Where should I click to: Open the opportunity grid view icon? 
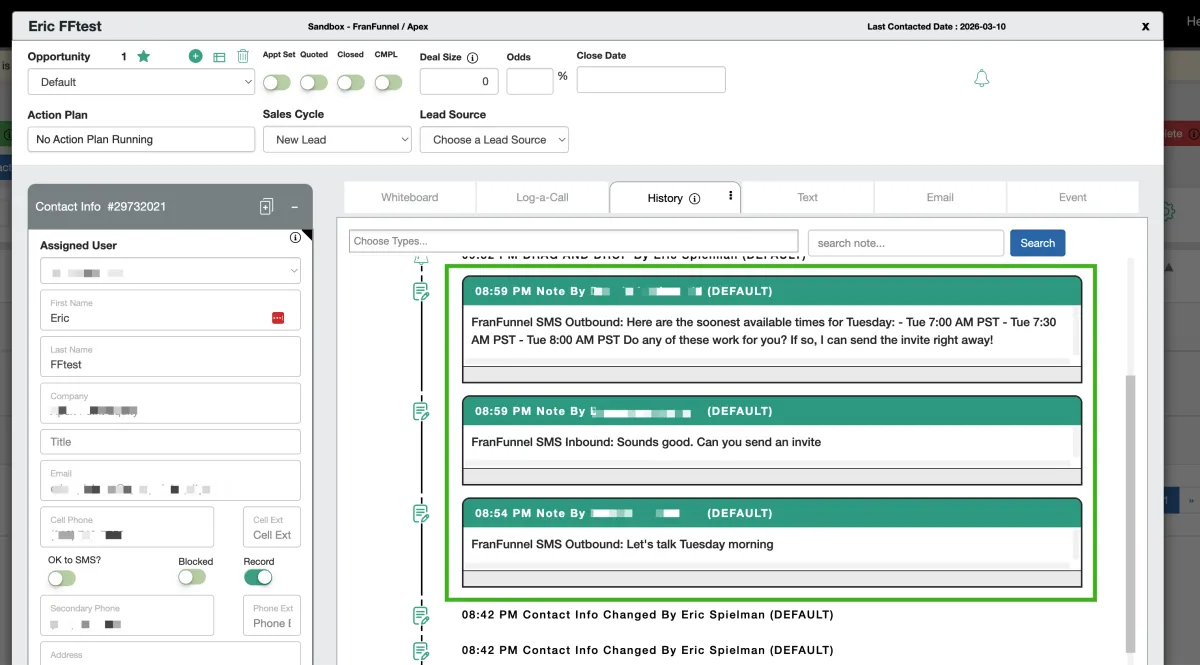pos(219,56)
